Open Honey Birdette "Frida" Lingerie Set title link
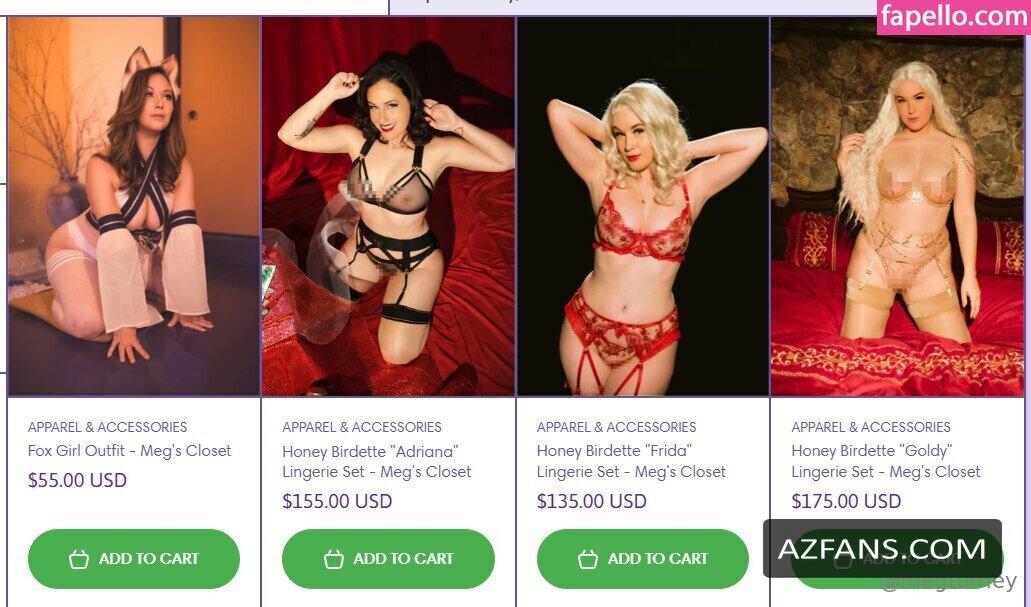Screen dimensions: 1031x607 631,462
